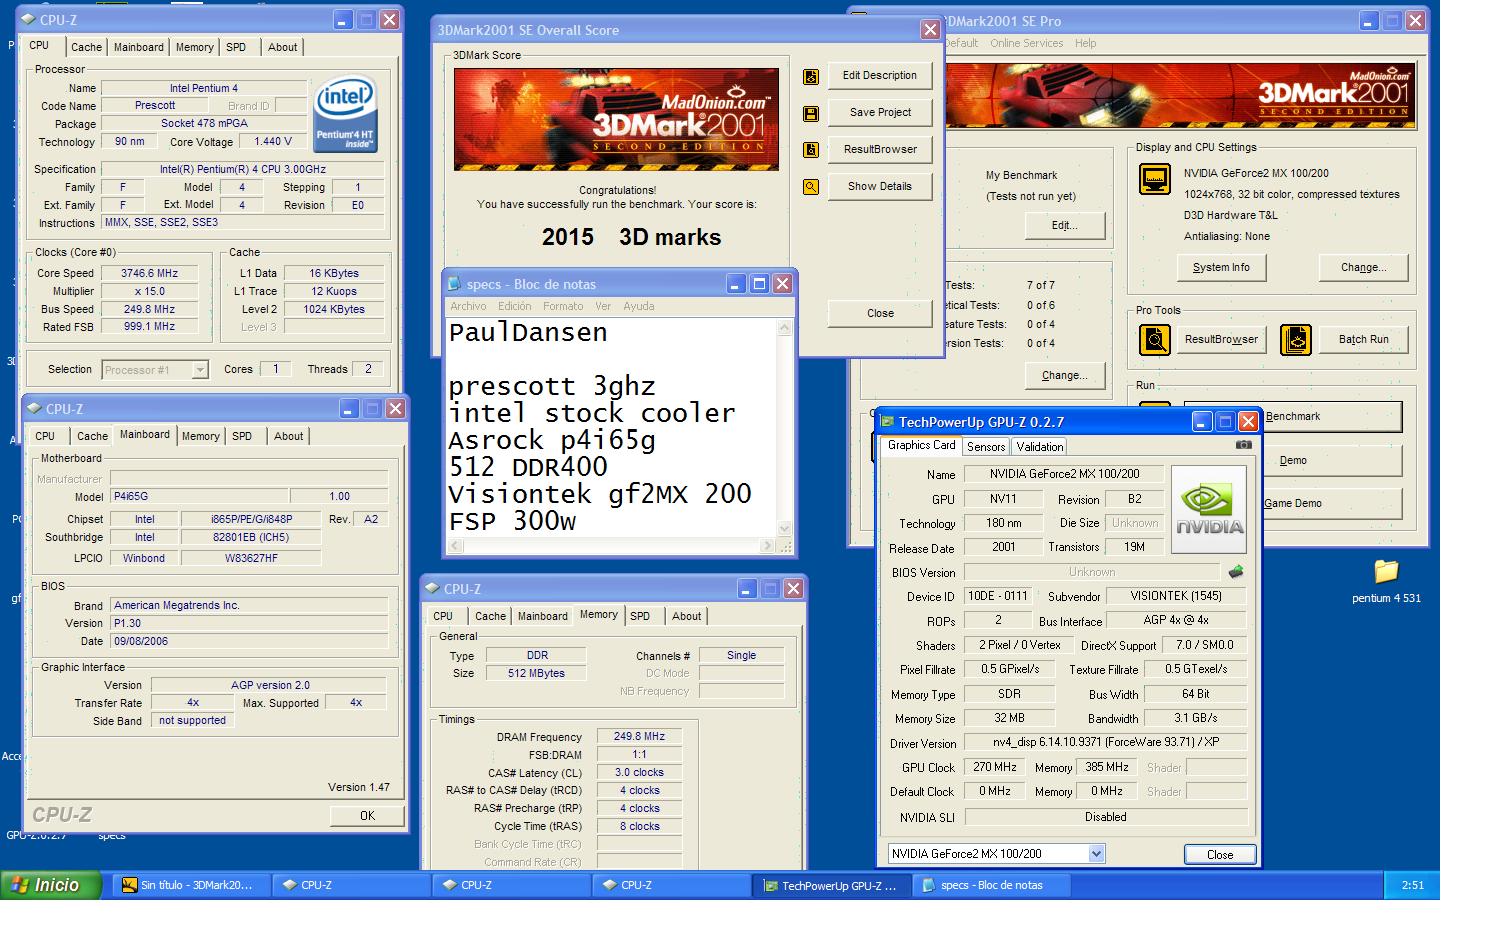Viewport: 1512px width, 945px height.
Task: Click Save Project button
Action: [880, 113]
